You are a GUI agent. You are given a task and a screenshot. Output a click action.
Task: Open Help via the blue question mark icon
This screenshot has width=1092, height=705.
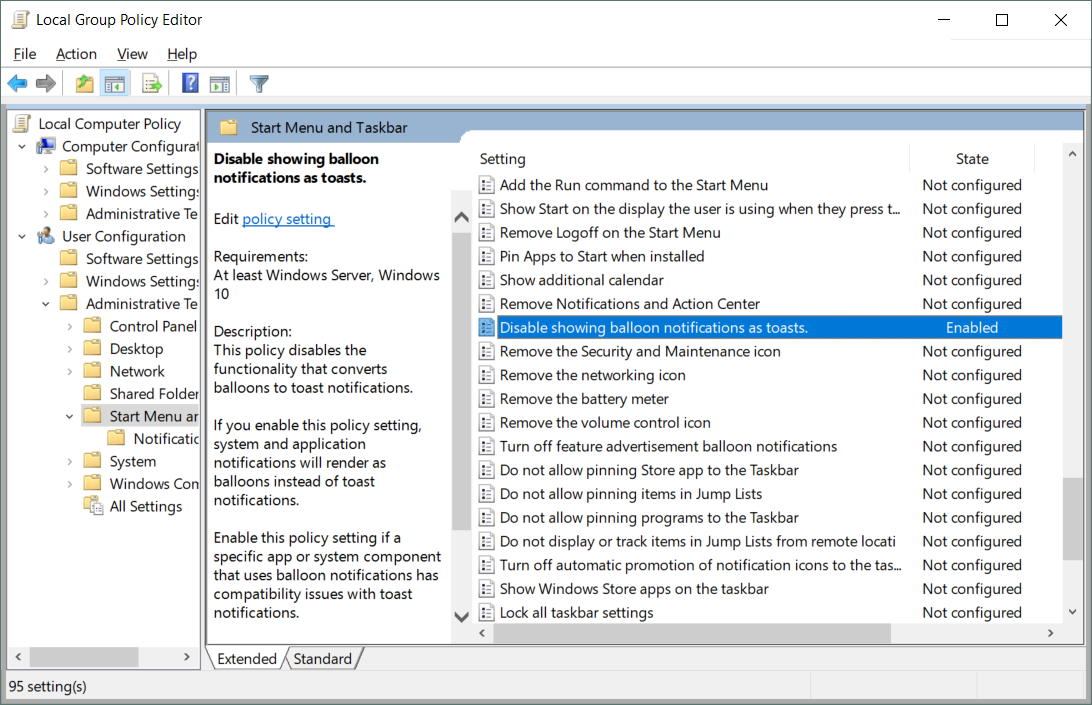point(190,84)
